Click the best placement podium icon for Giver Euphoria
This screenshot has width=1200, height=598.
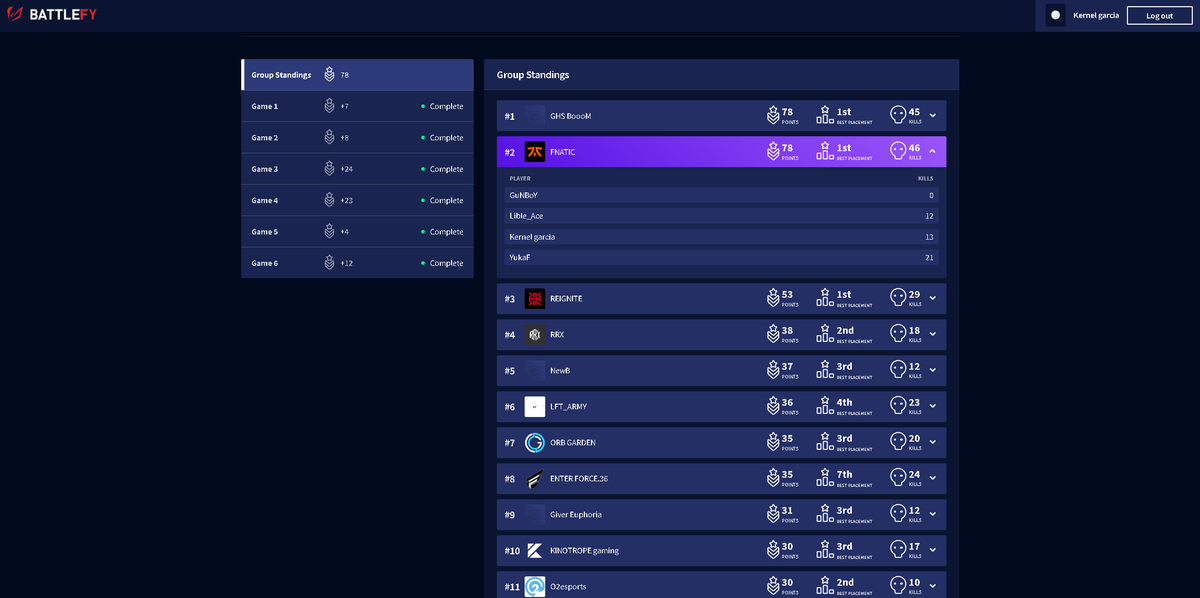click(x=825, y=514)
